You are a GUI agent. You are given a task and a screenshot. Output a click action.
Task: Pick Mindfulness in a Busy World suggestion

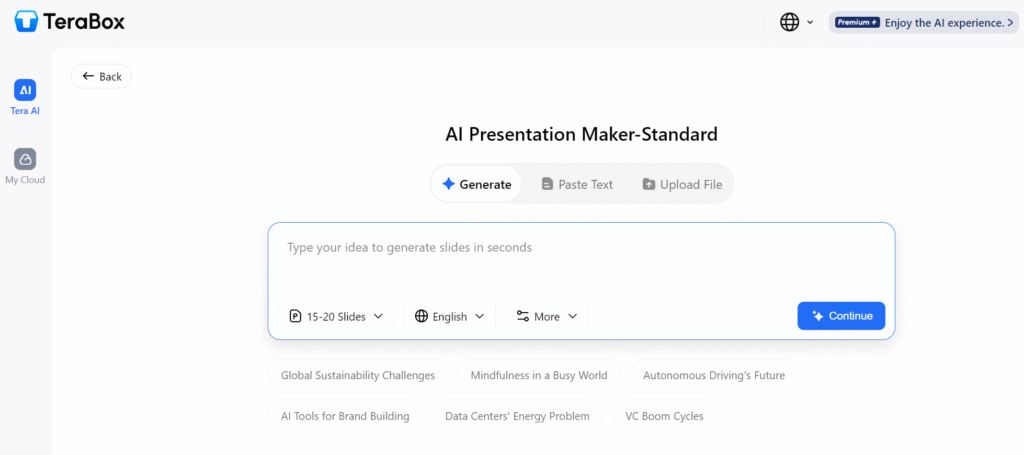539,375
